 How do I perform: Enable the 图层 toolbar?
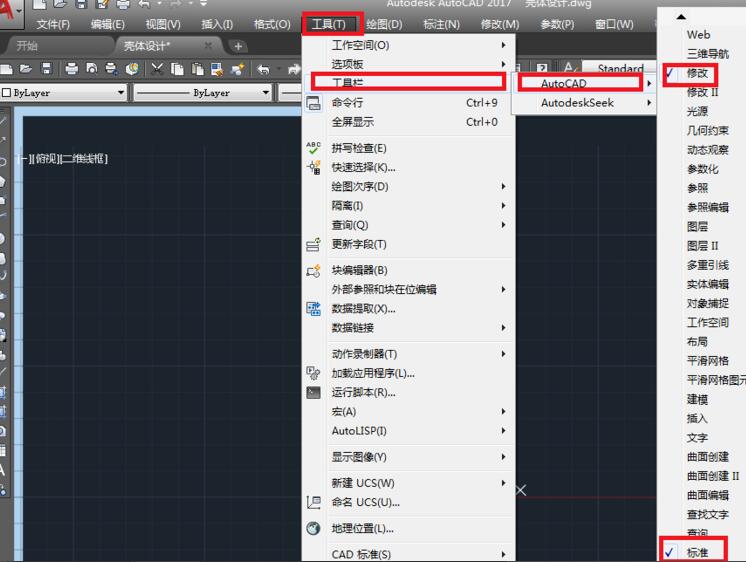(x=697, y=227)
